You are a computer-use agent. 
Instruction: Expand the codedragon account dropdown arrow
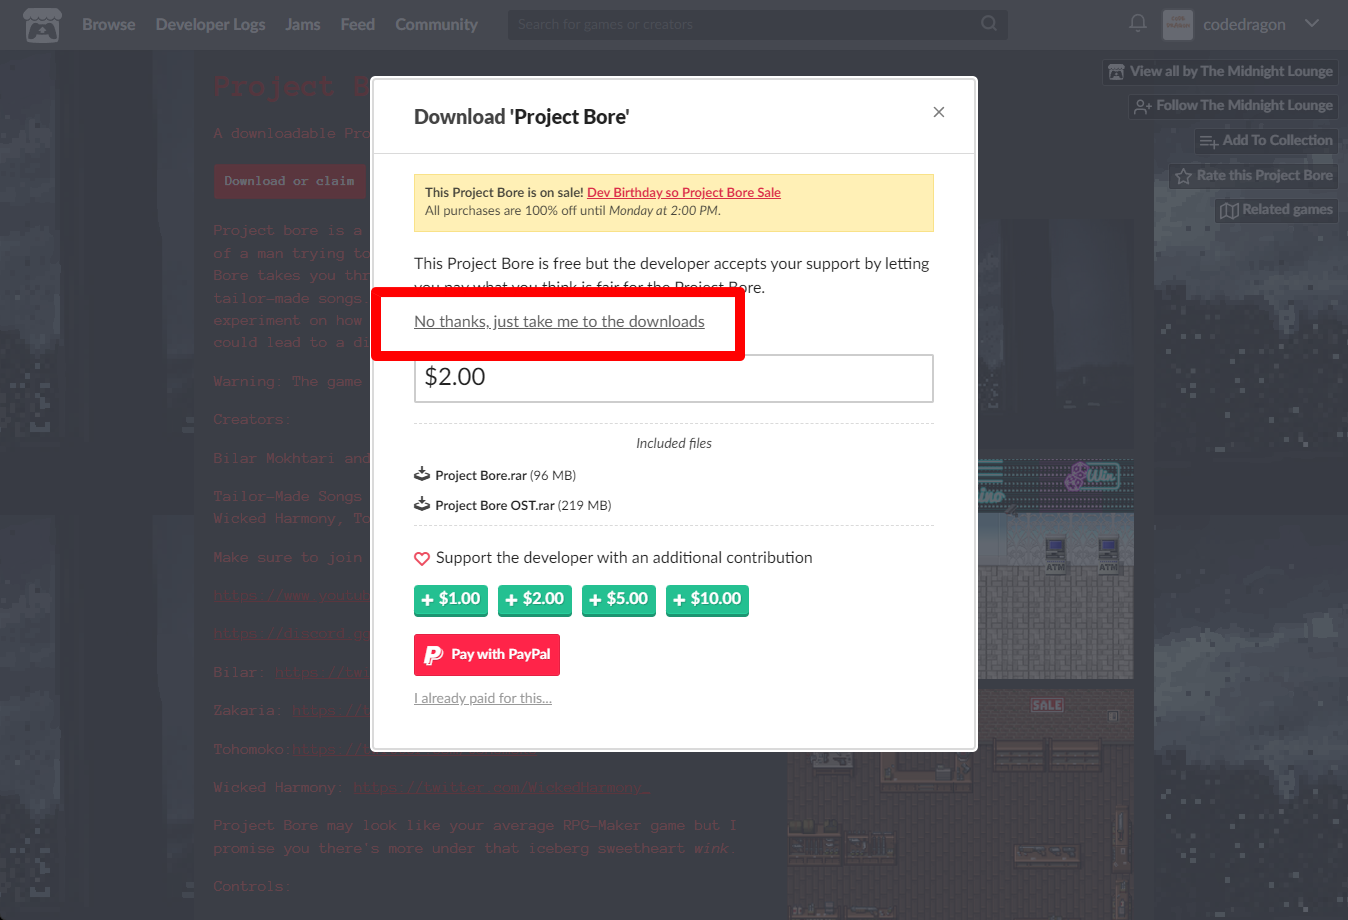click(1312, 23)
